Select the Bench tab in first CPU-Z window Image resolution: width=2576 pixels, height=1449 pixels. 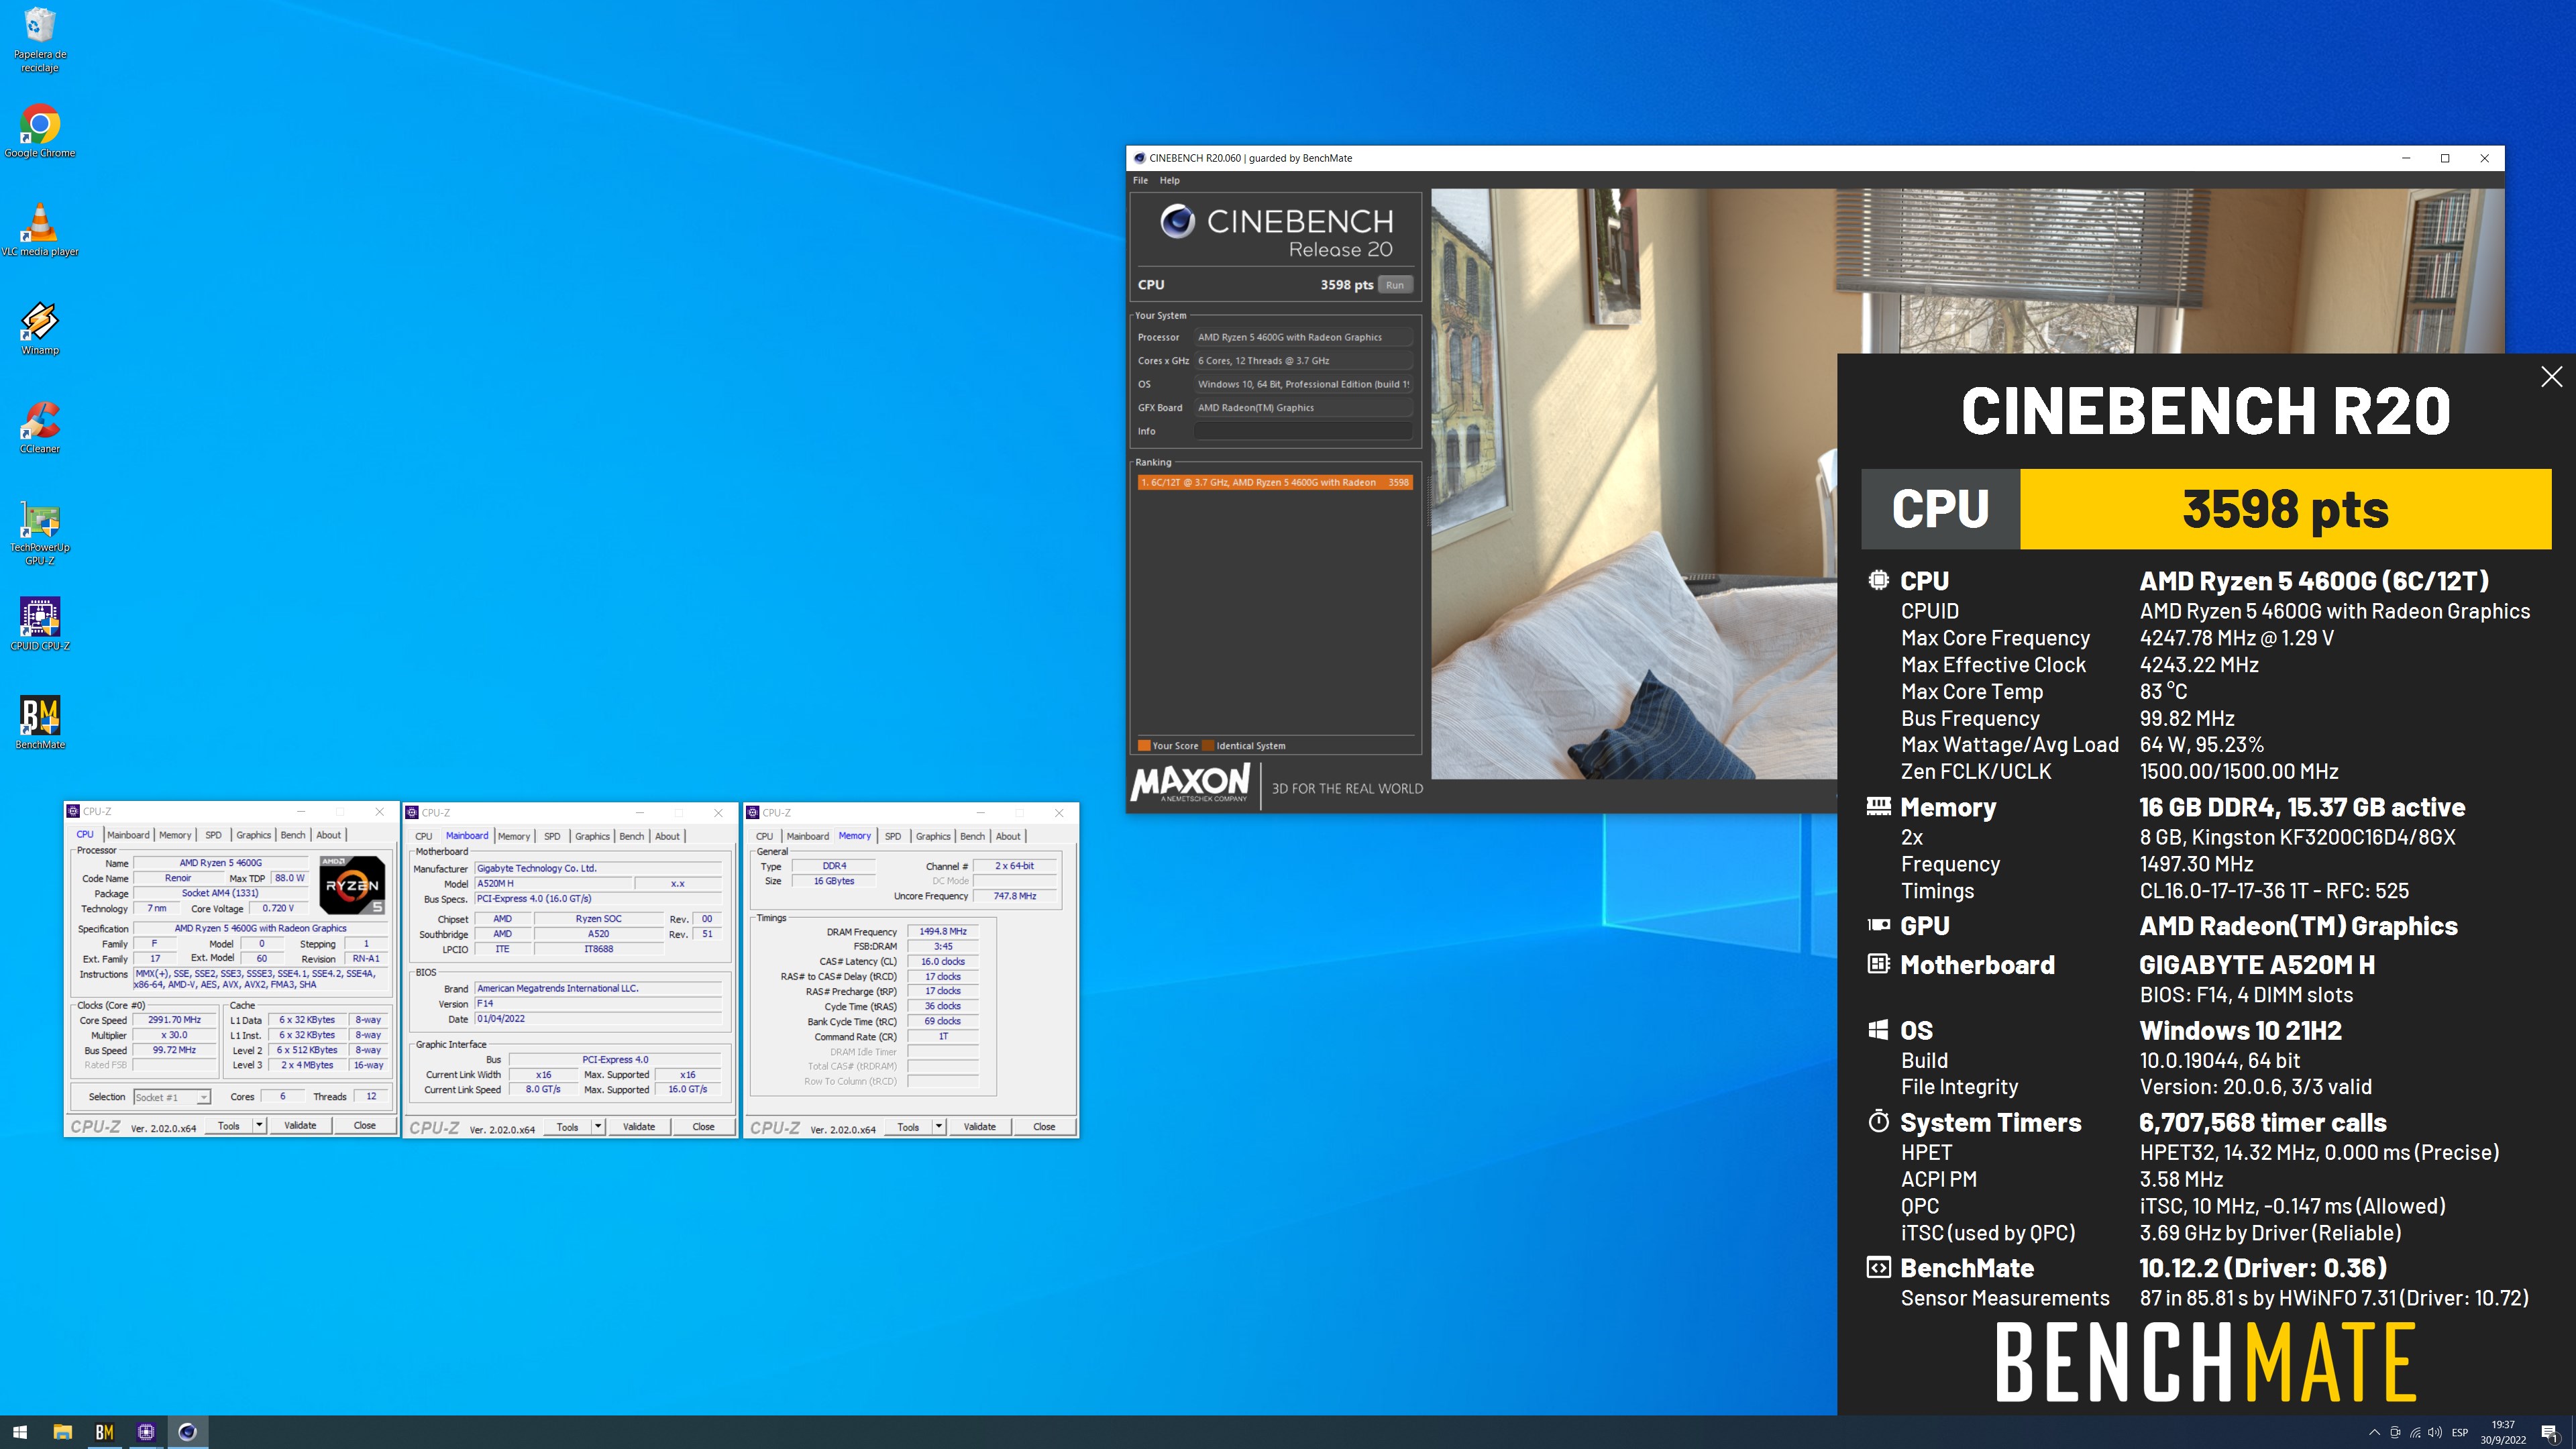tap(293, 835)
